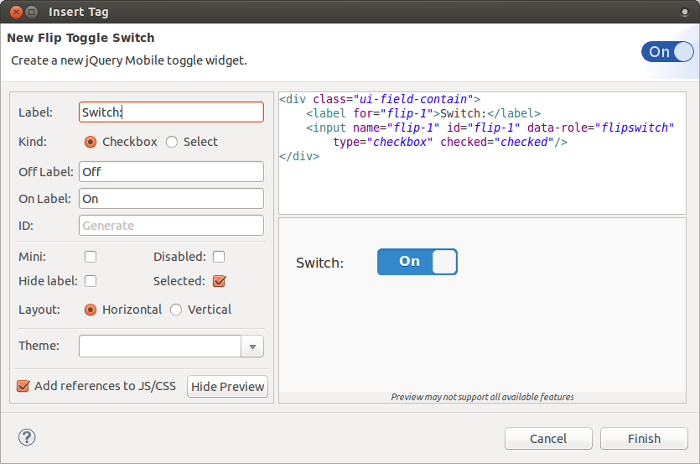The image size is (700, 464).
Task: Open the Theme dropdown arrow
Action: pyautogui.click(x=253, y=347)
